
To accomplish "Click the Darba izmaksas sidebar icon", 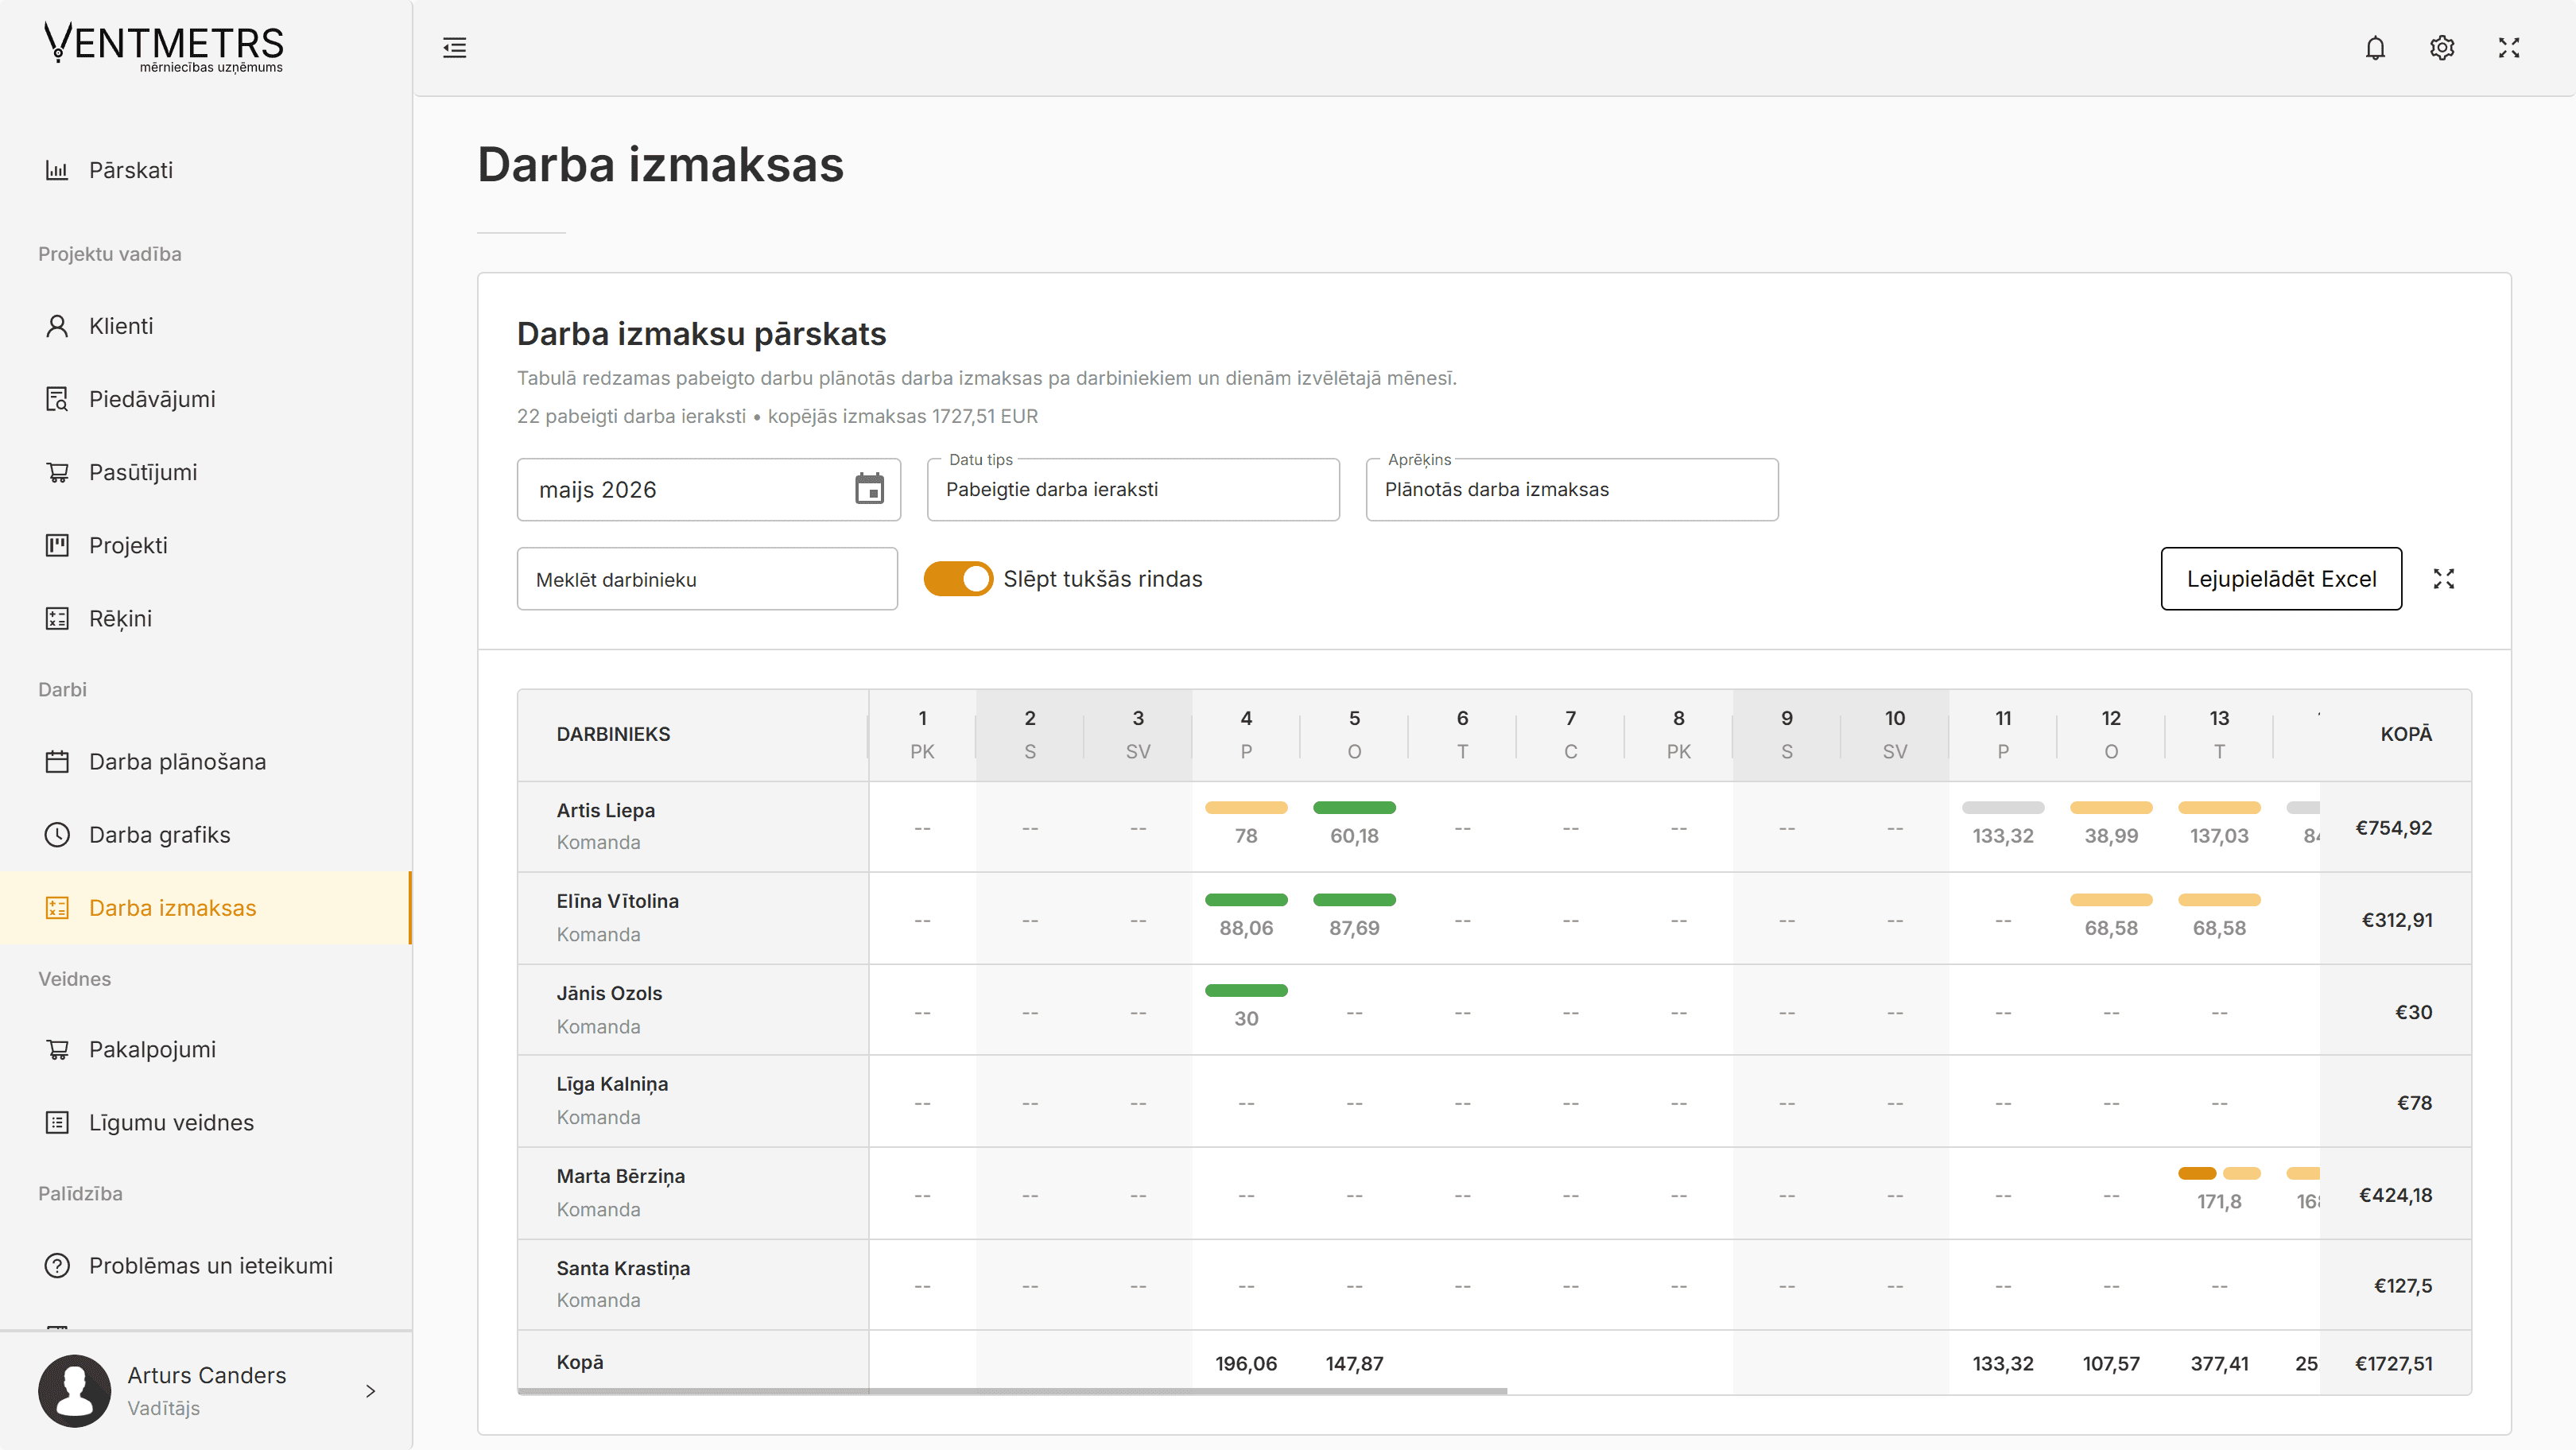I will 57,907.
